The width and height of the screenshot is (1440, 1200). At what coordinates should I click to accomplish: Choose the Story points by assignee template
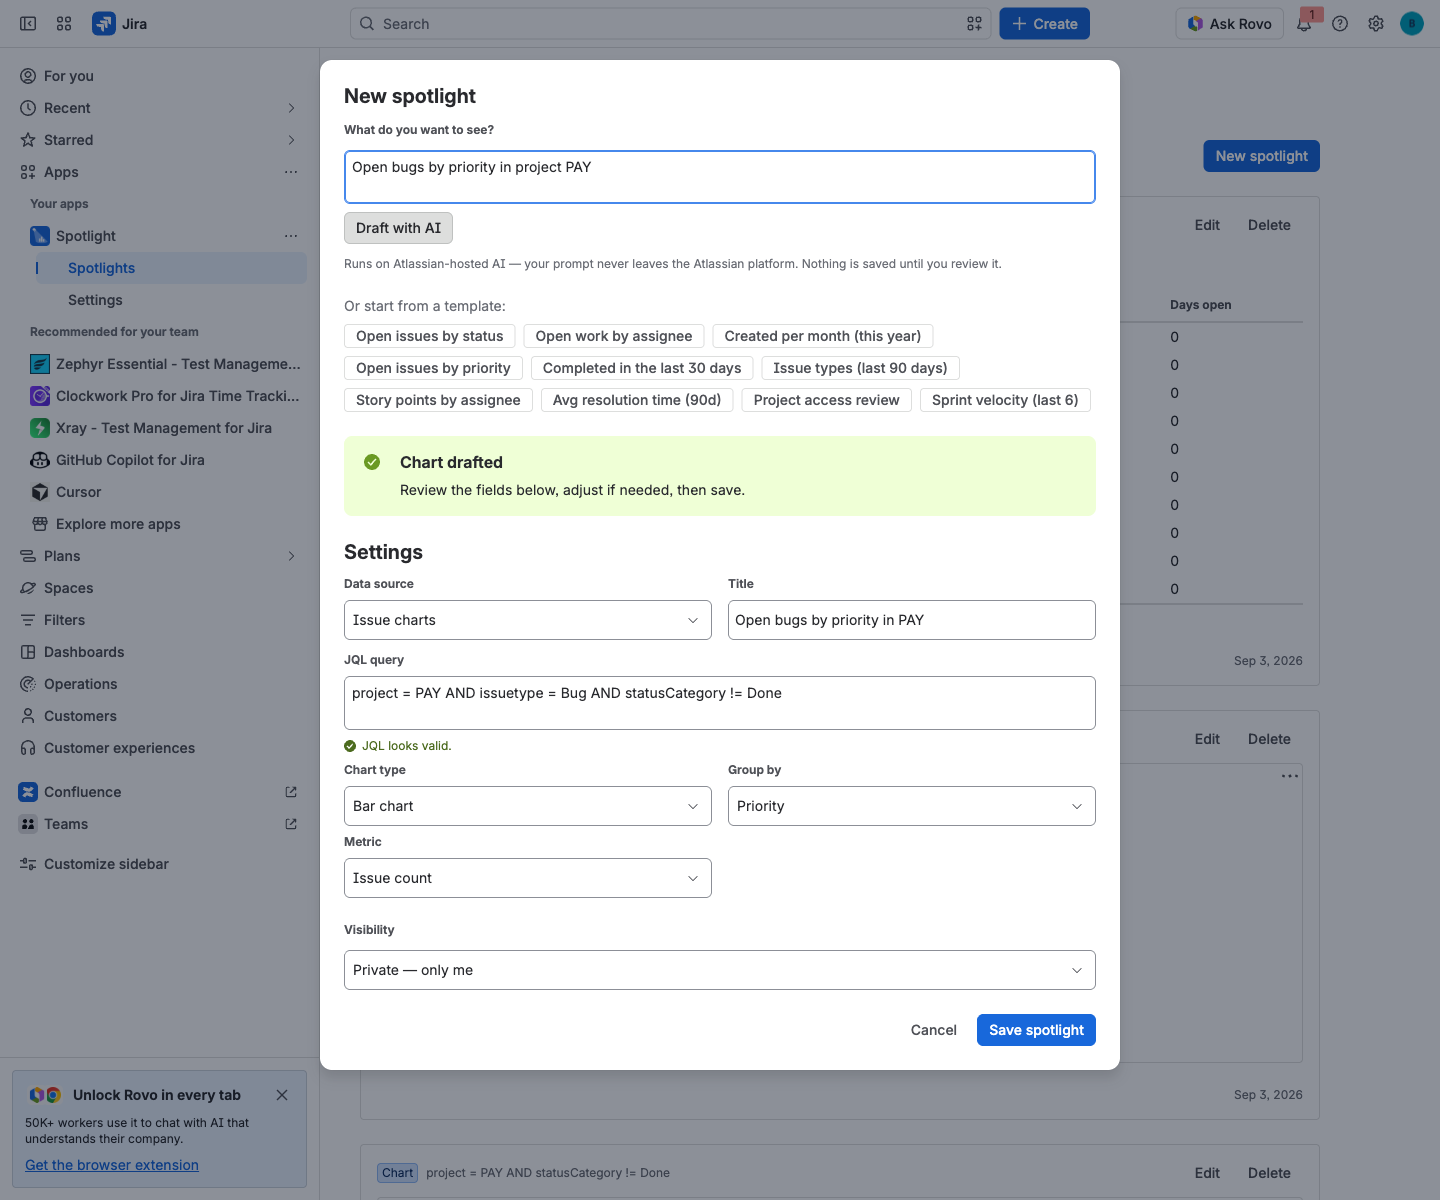(x=438, y=400)
